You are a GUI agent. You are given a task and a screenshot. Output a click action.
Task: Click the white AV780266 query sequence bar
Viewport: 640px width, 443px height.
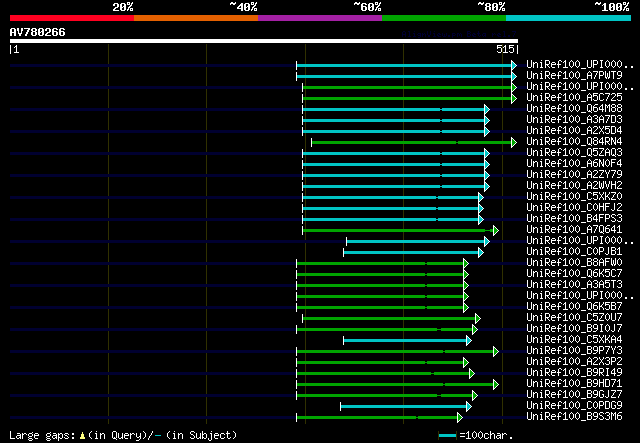click(x=264, y=41)
